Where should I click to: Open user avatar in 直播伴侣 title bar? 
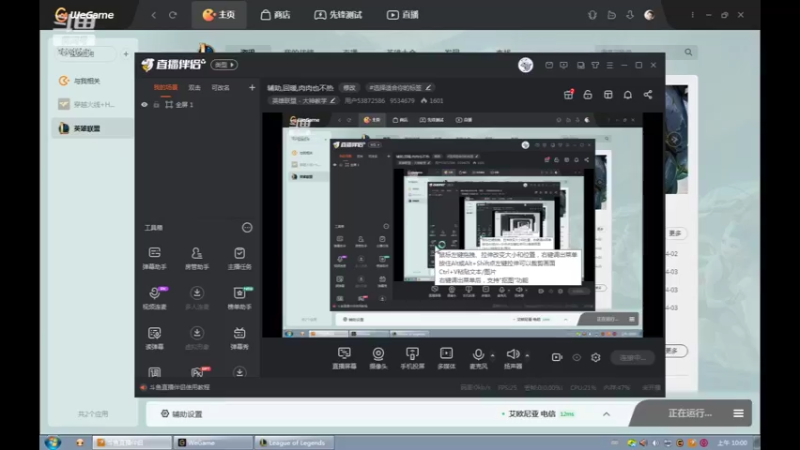click(526, 65)
